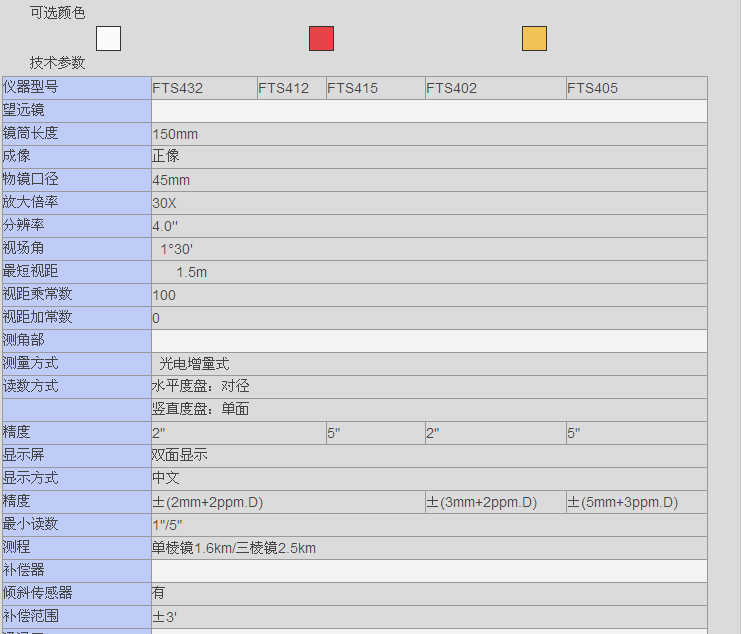Select the yellow color swatch
Screen dimensions: 742x634
(x=534, y=39)
